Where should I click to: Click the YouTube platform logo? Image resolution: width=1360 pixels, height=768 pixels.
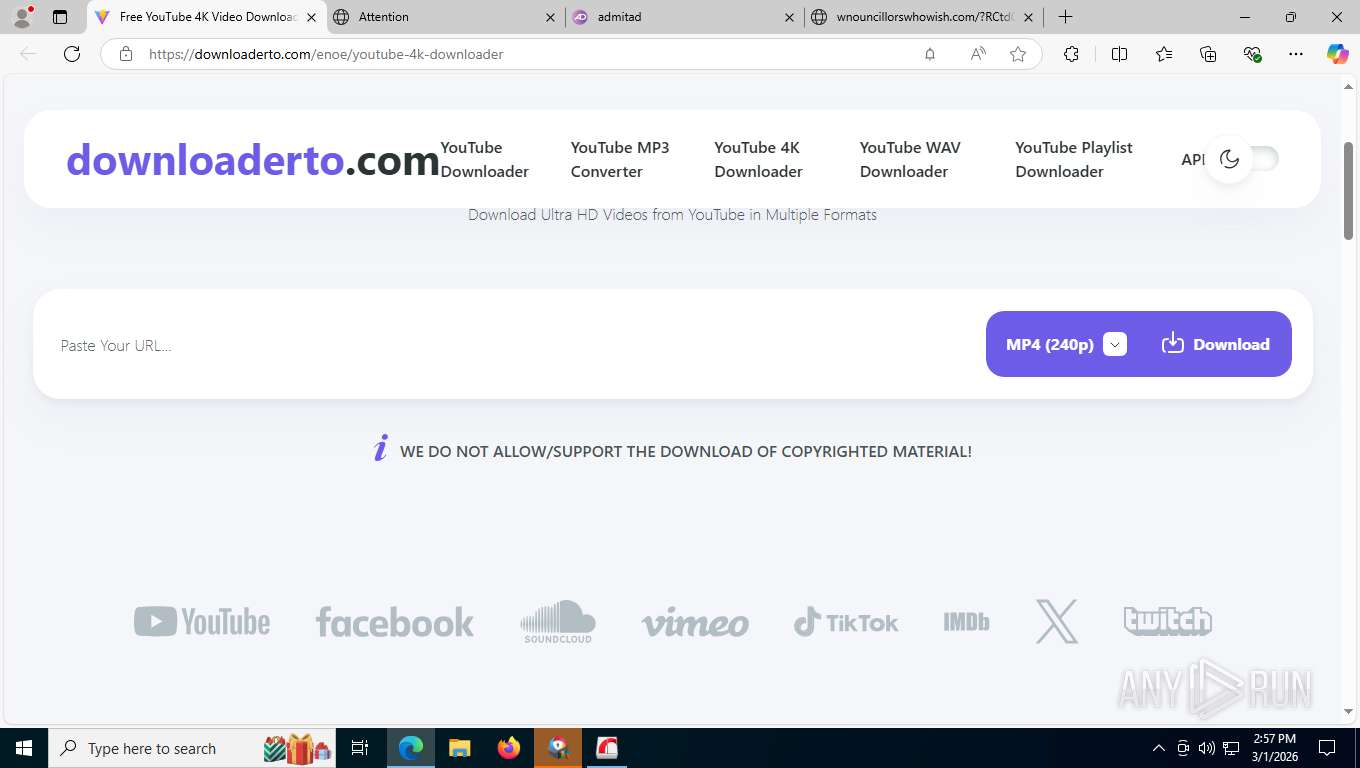pyautogui.click(x=202, y=622)
